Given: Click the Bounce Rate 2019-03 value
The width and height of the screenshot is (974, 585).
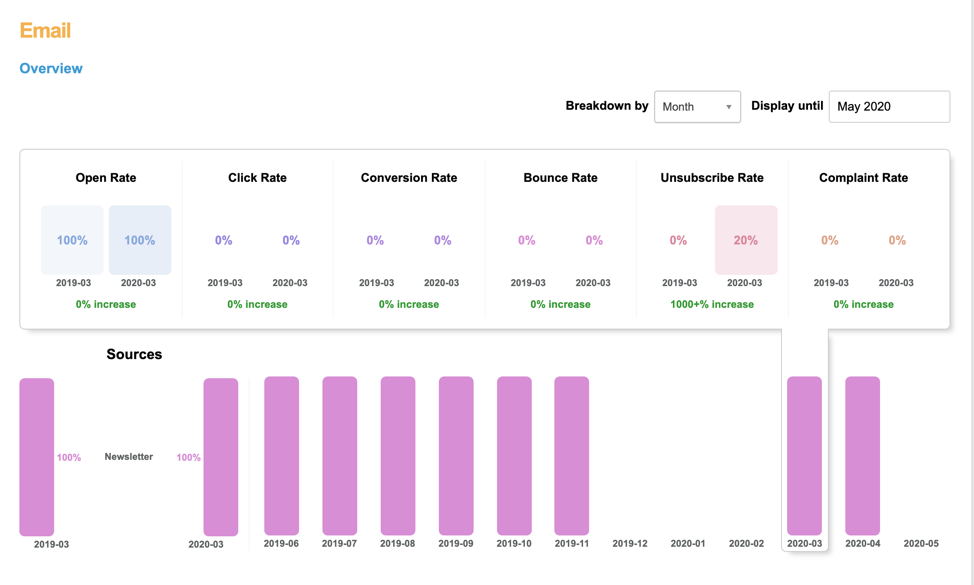Looking at the screenshot, I should pos(527,240).
